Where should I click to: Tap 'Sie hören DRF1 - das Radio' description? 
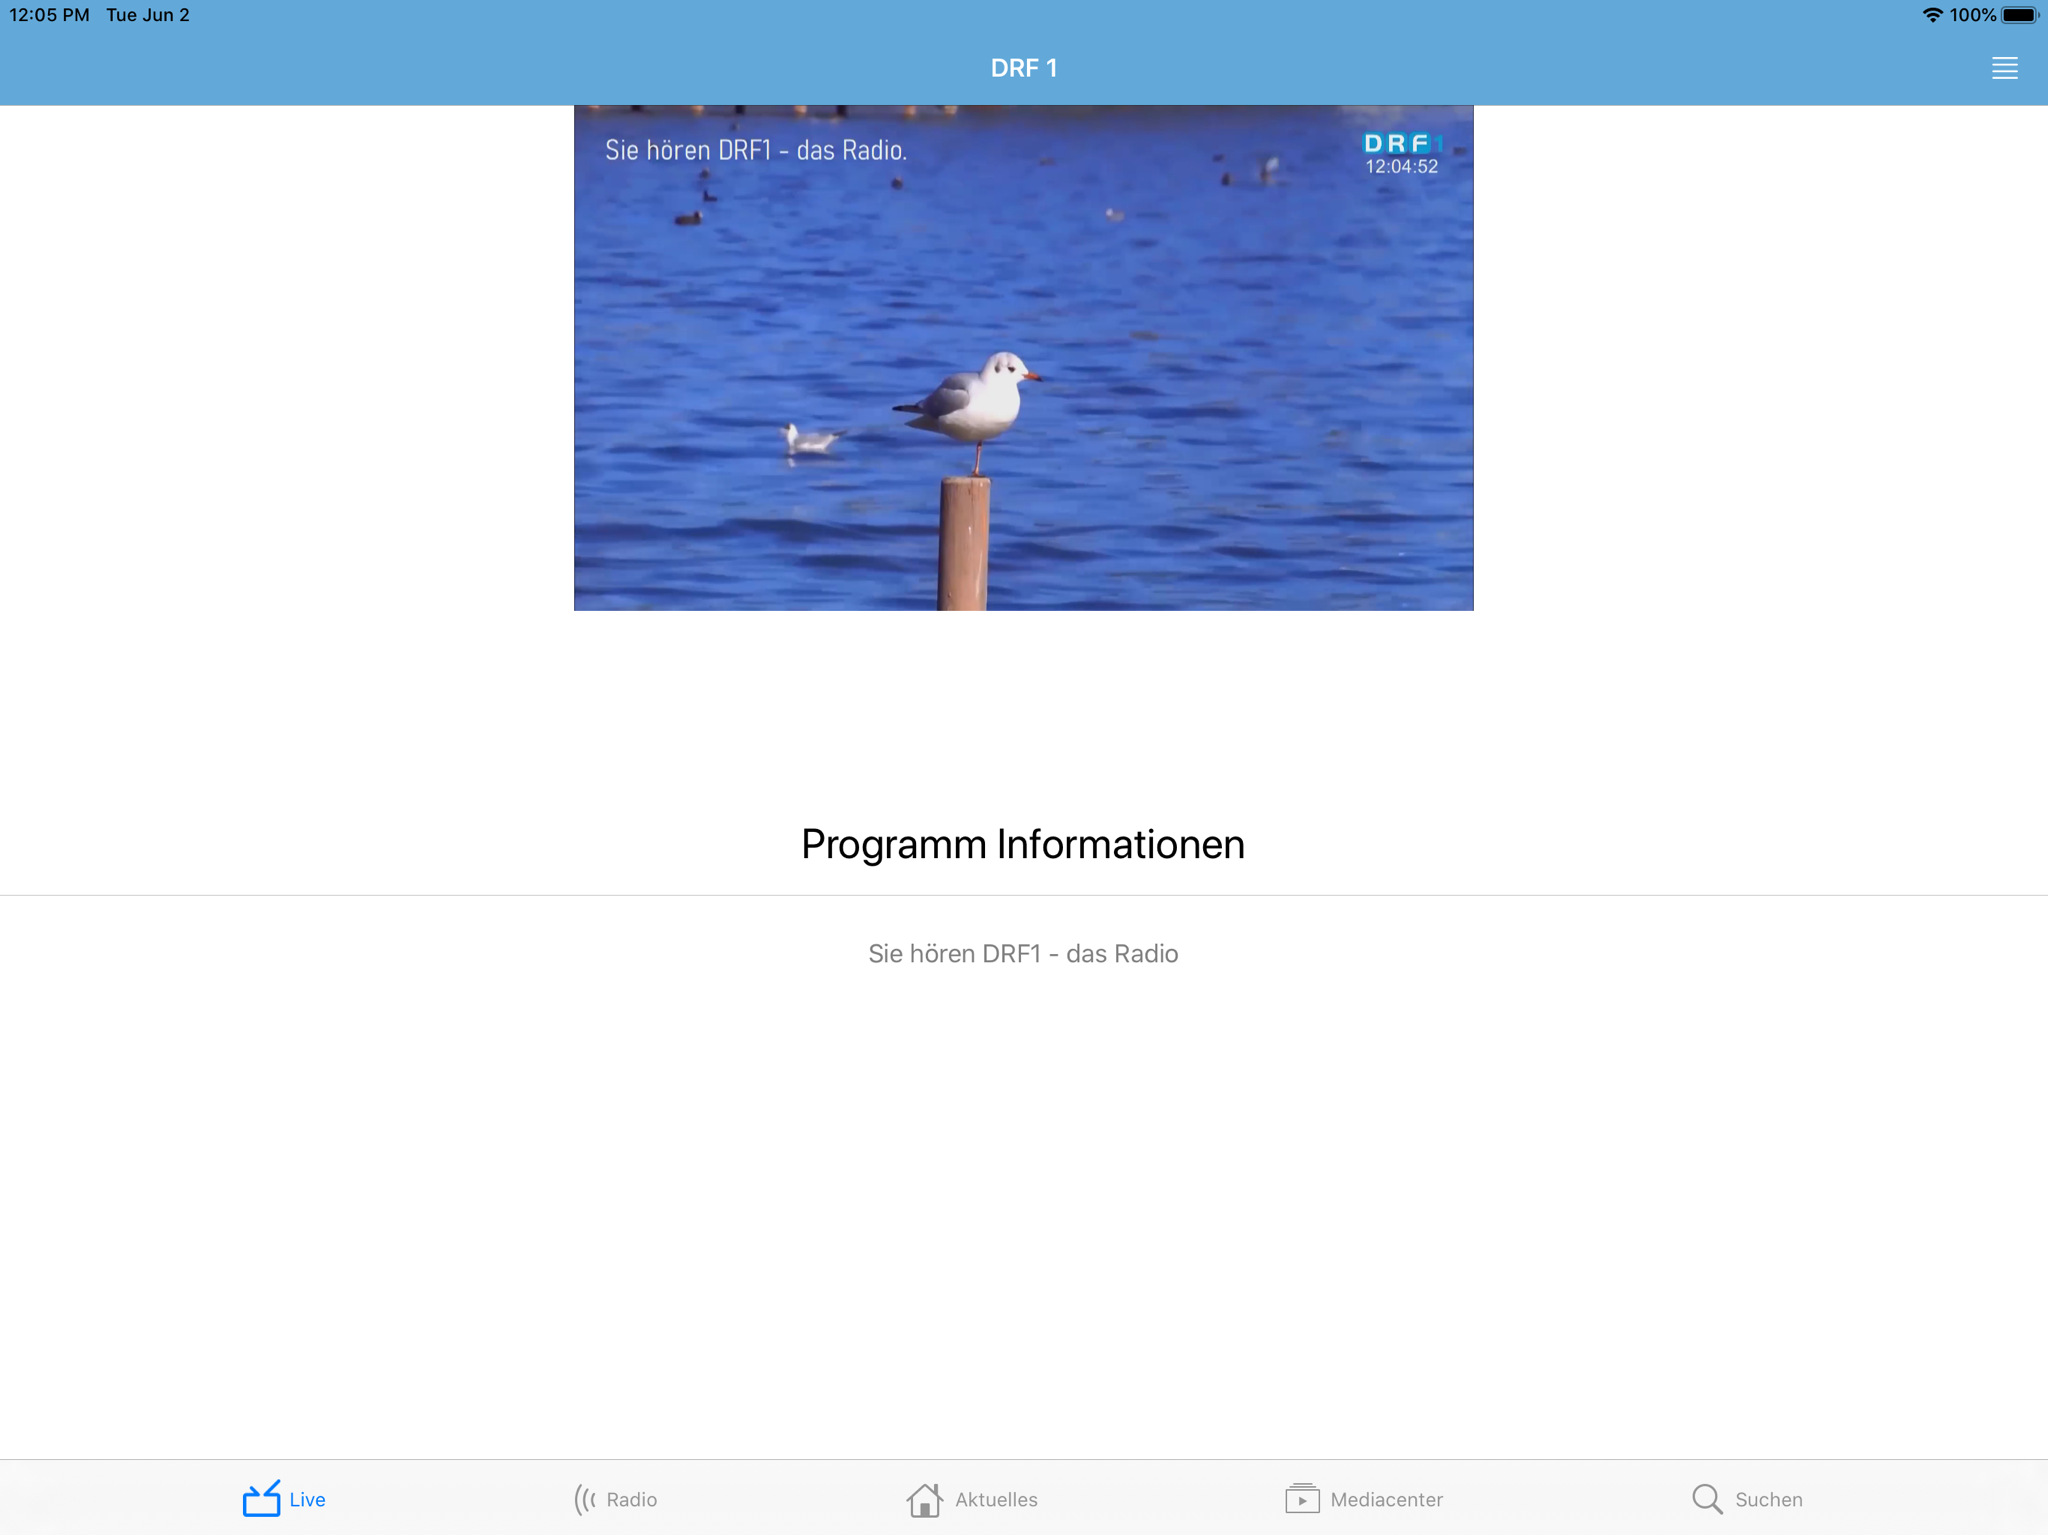1023,953
